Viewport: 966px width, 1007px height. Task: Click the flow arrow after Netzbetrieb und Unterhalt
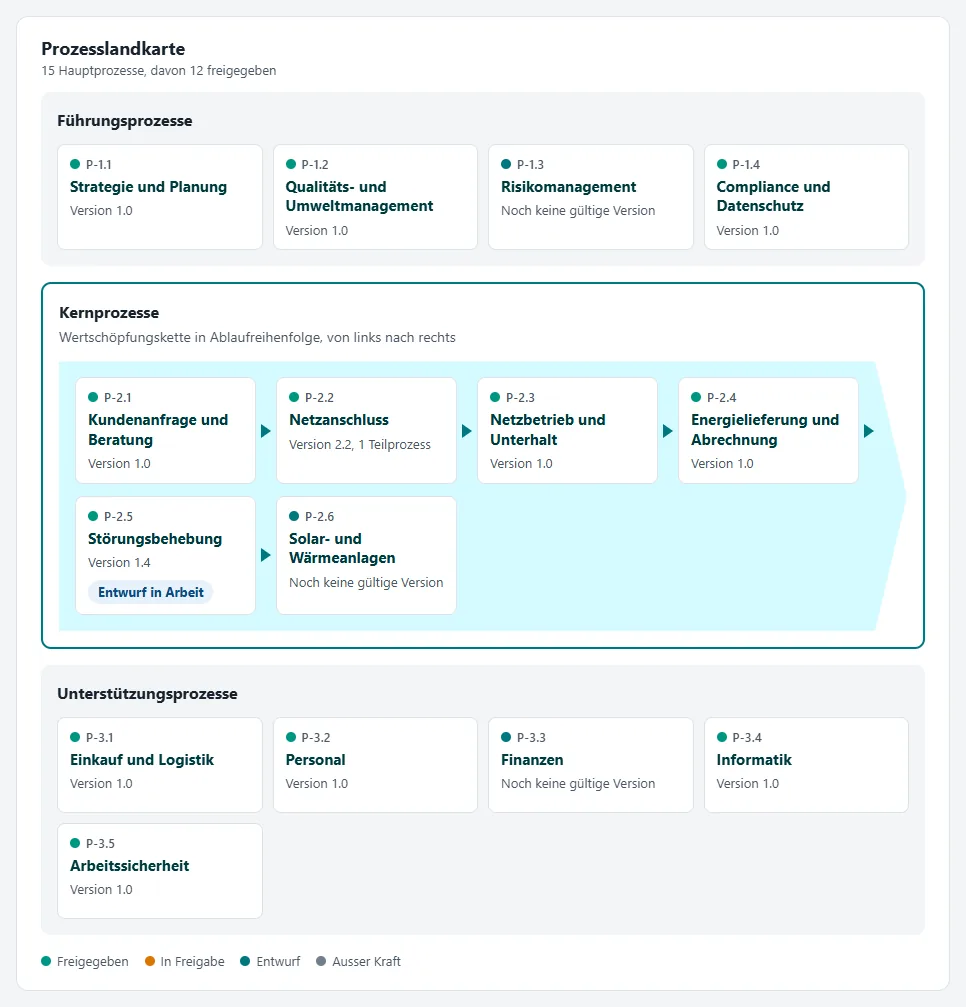tap(668, 431)
